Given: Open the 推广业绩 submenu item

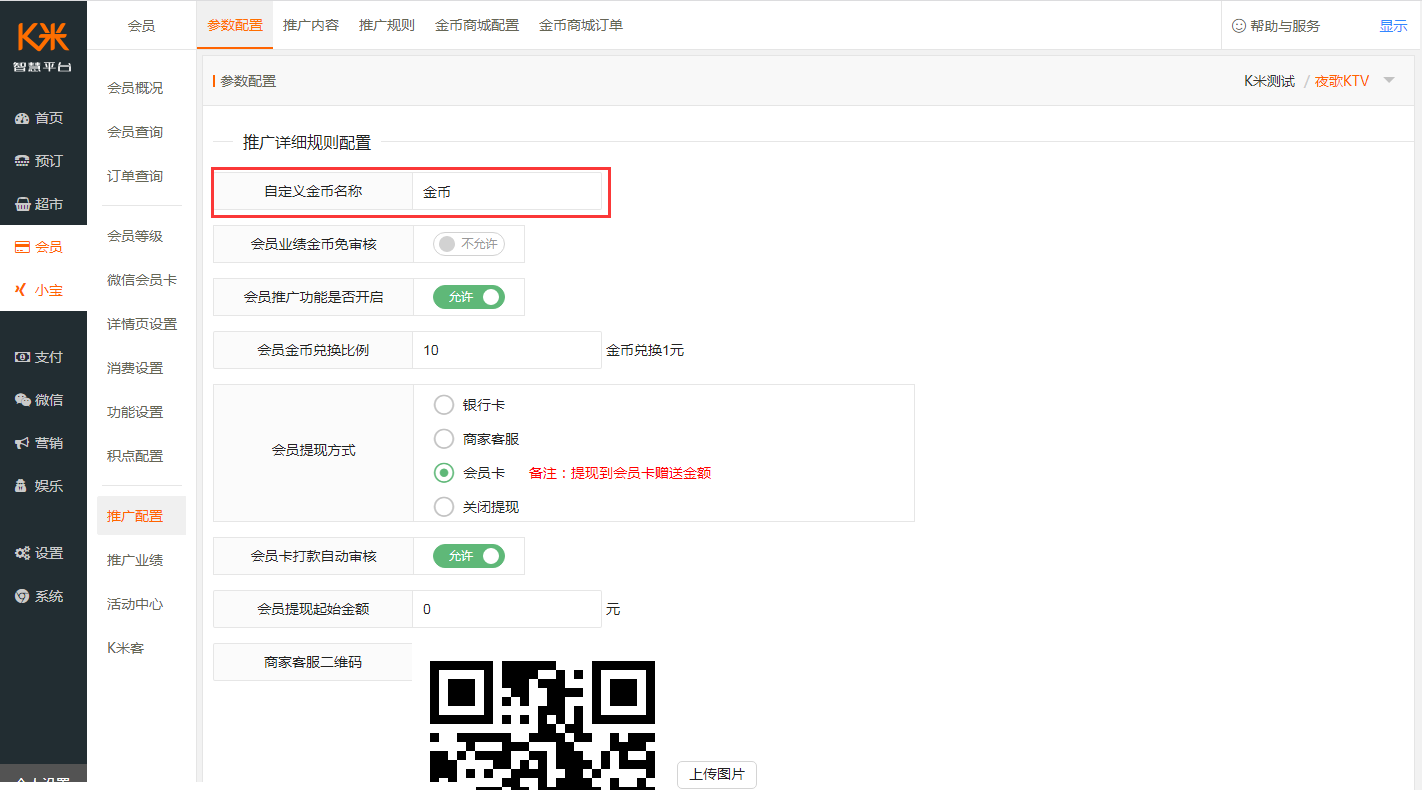Looking at the screenshot, I should point(135,560).
